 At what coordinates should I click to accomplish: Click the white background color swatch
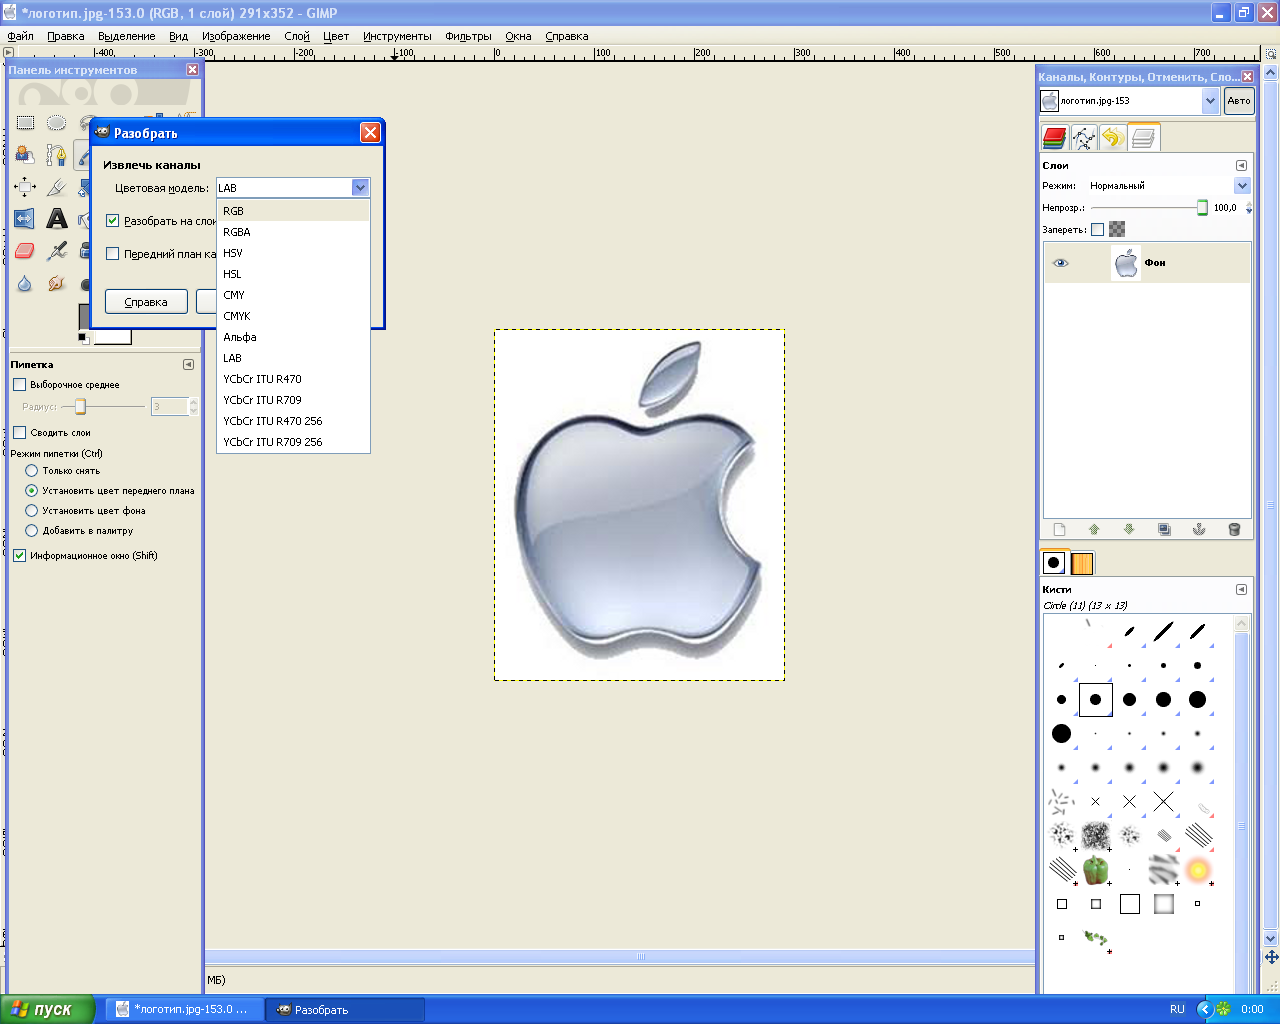(112, 338)
